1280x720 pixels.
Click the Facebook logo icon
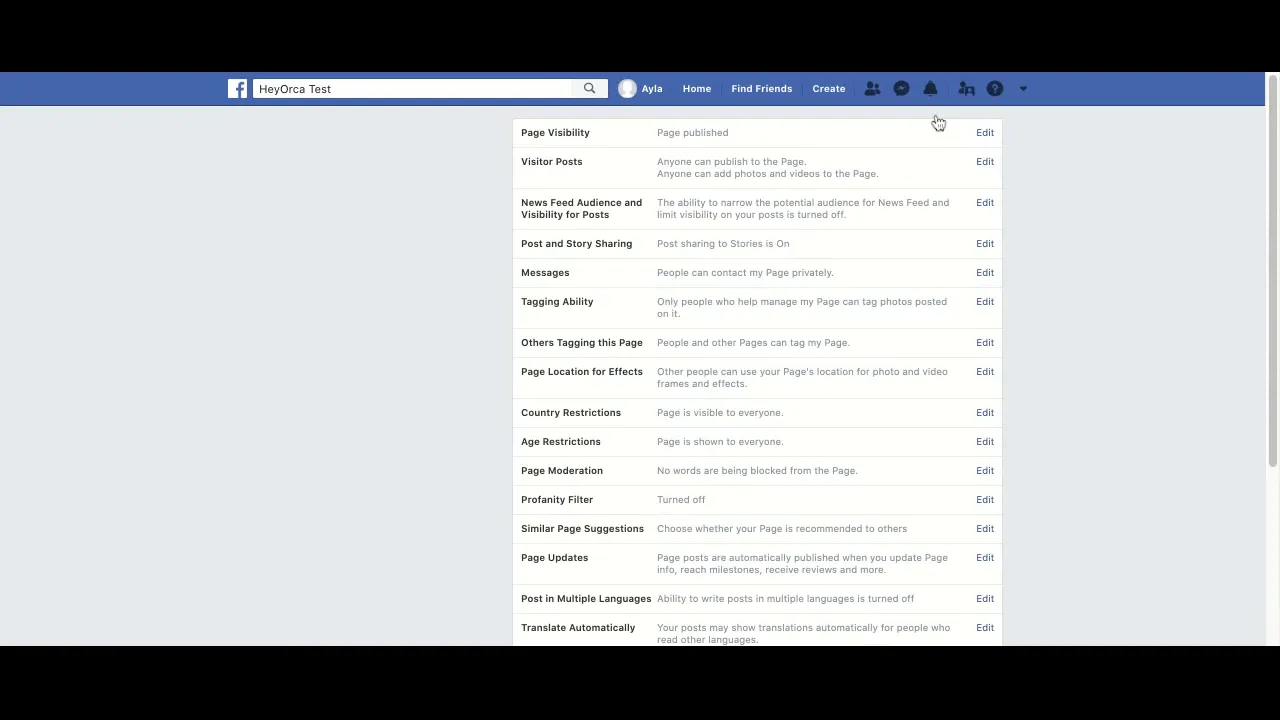click(x=237, y=89)
